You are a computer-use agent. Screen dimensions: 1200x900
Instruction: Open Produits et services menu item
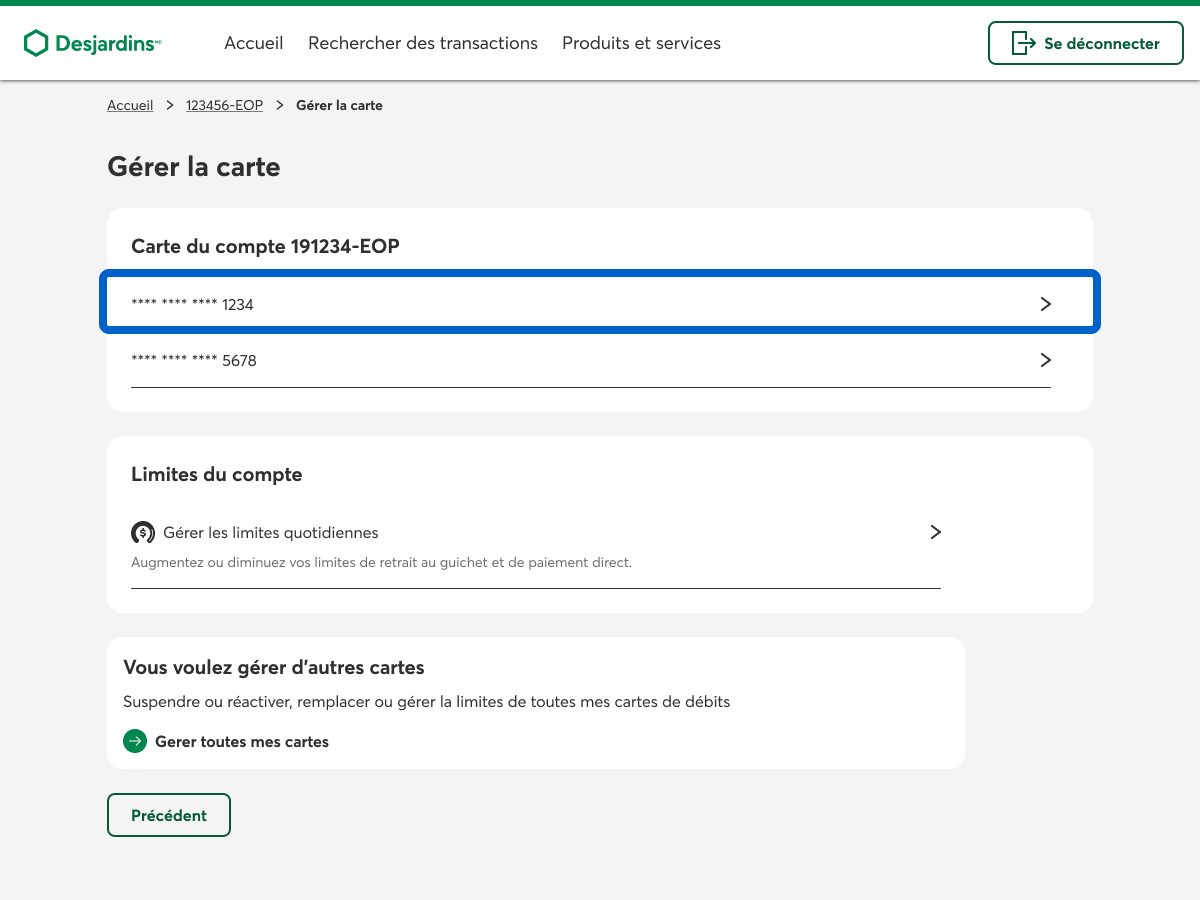(x=641, y=43)
